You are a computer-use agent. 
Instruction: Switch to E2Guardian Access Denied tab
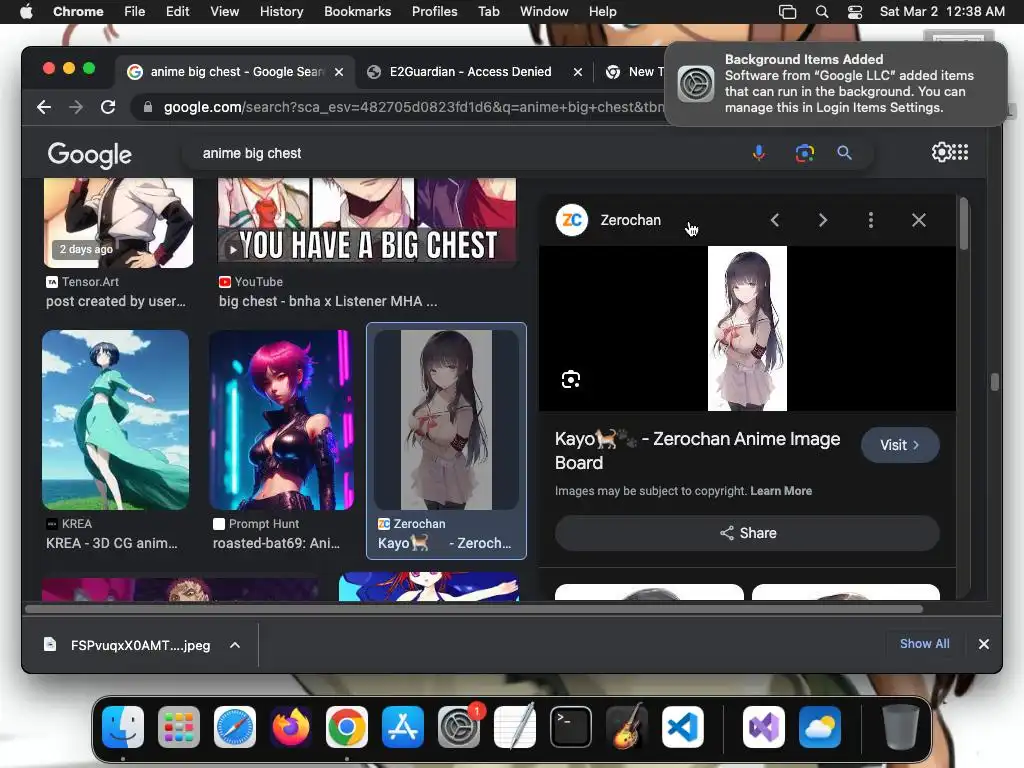[x=470, y=72]
